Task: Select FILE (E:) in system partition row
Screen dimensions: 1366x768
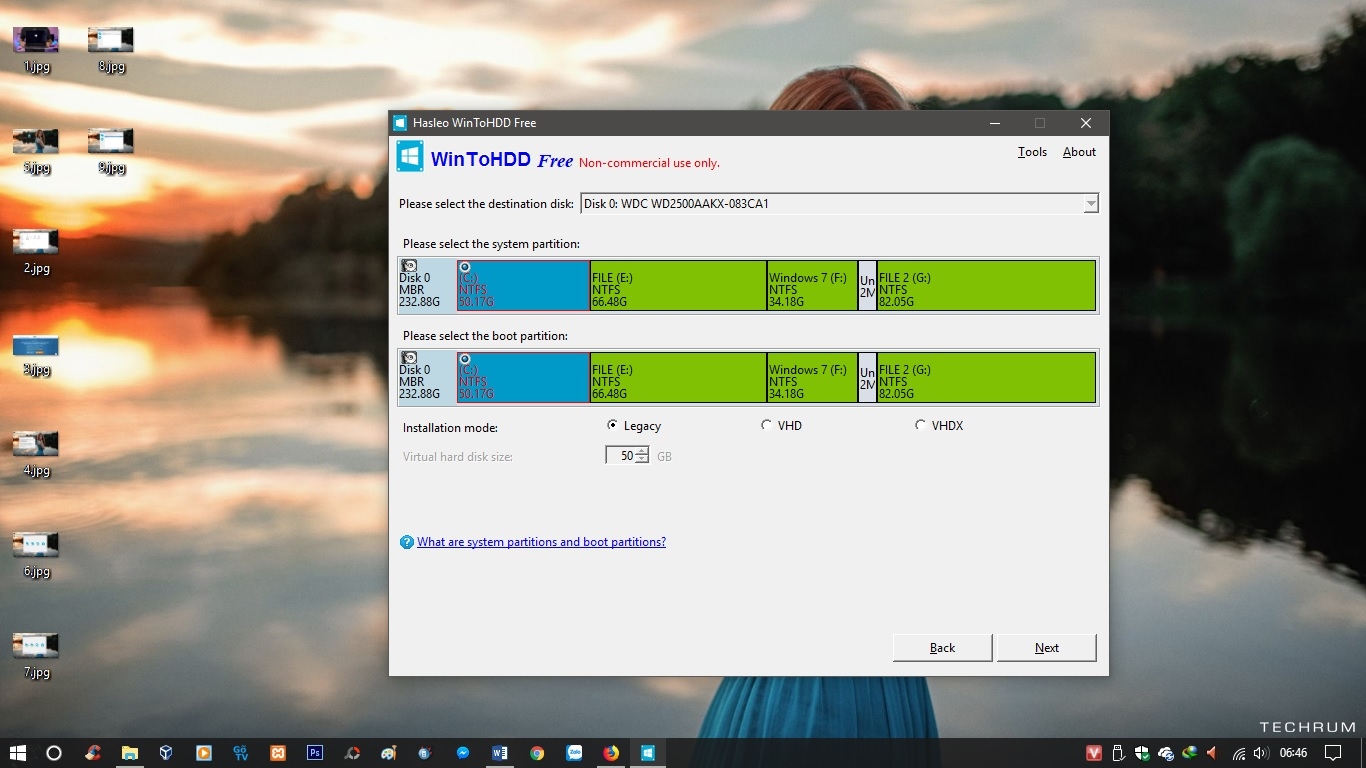Action: tap(678, 285)
